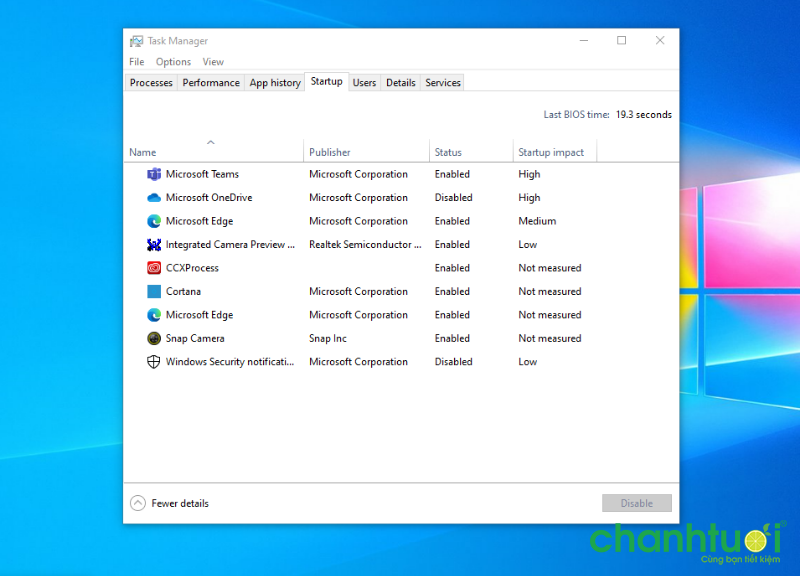Sort by the Startup impact column header

[555, 152]
